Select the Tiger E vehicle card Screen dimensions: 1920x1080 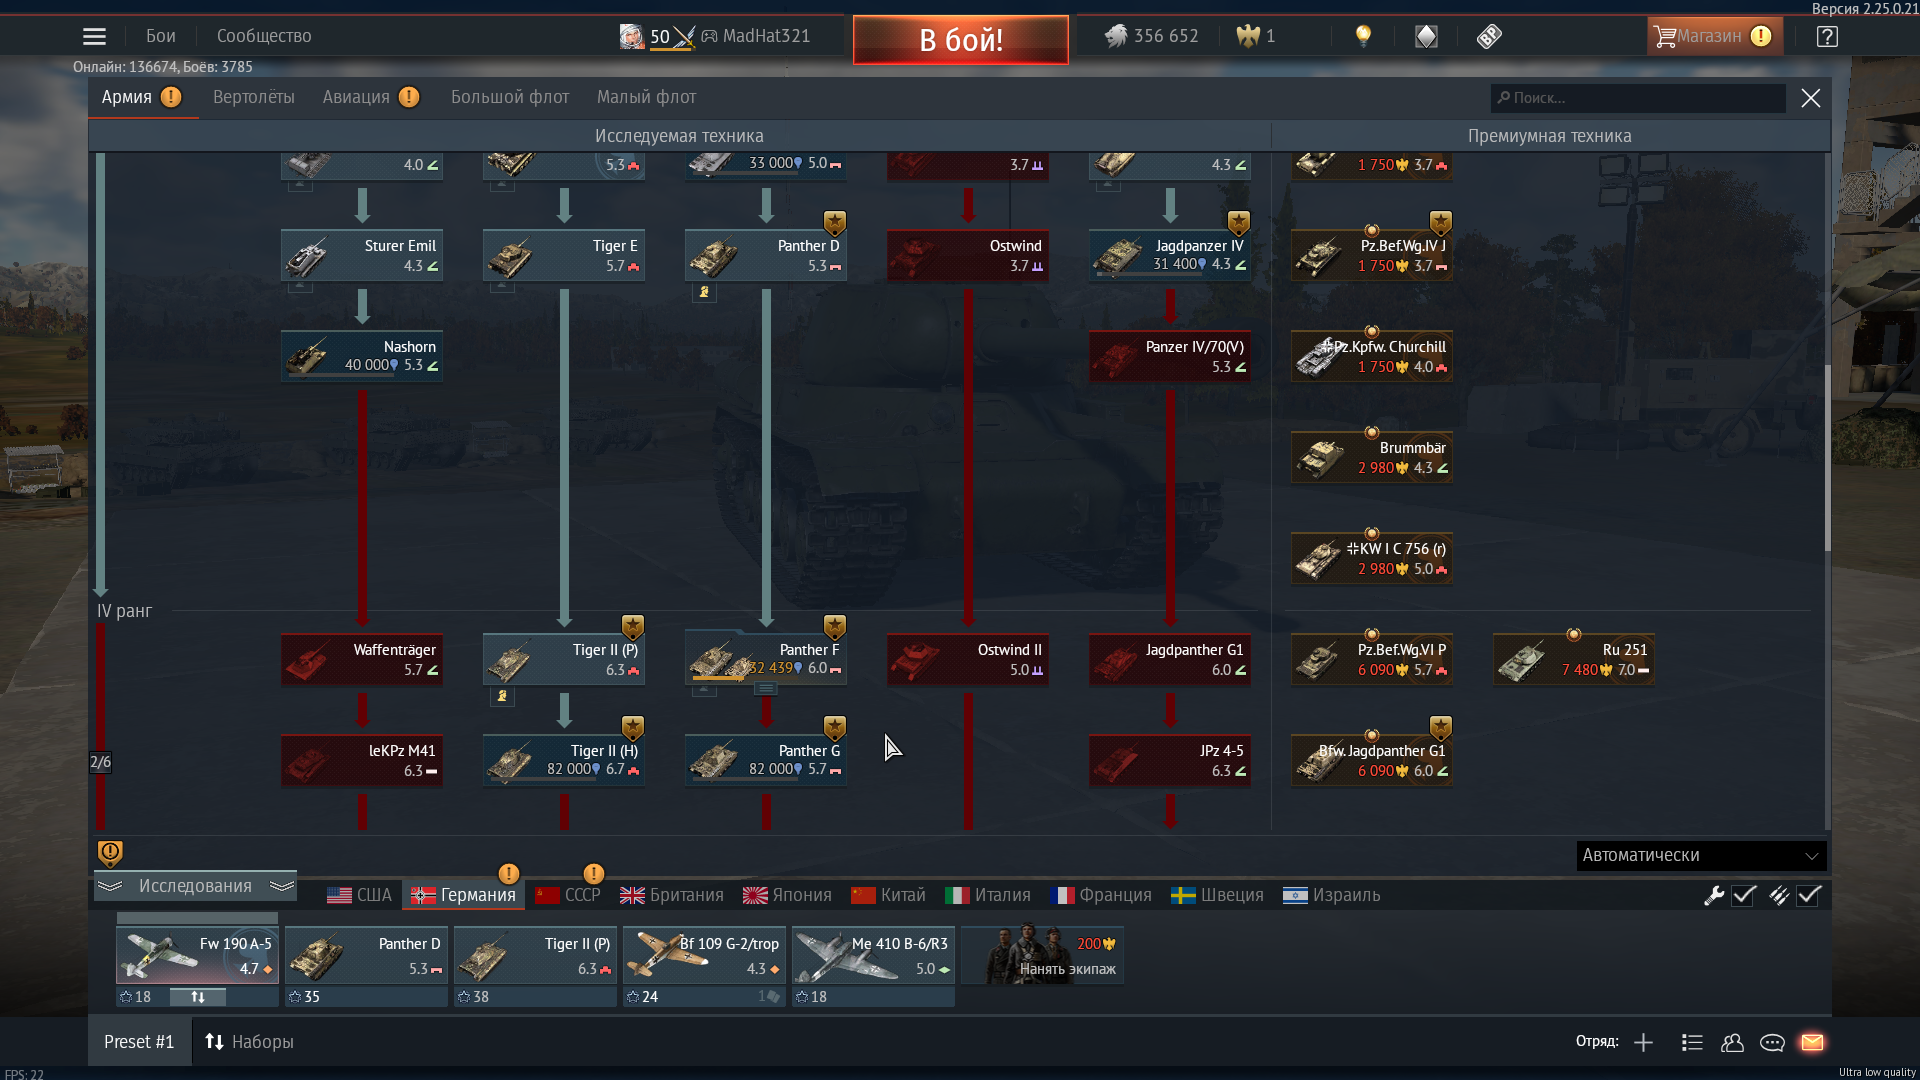click(564, 255)
